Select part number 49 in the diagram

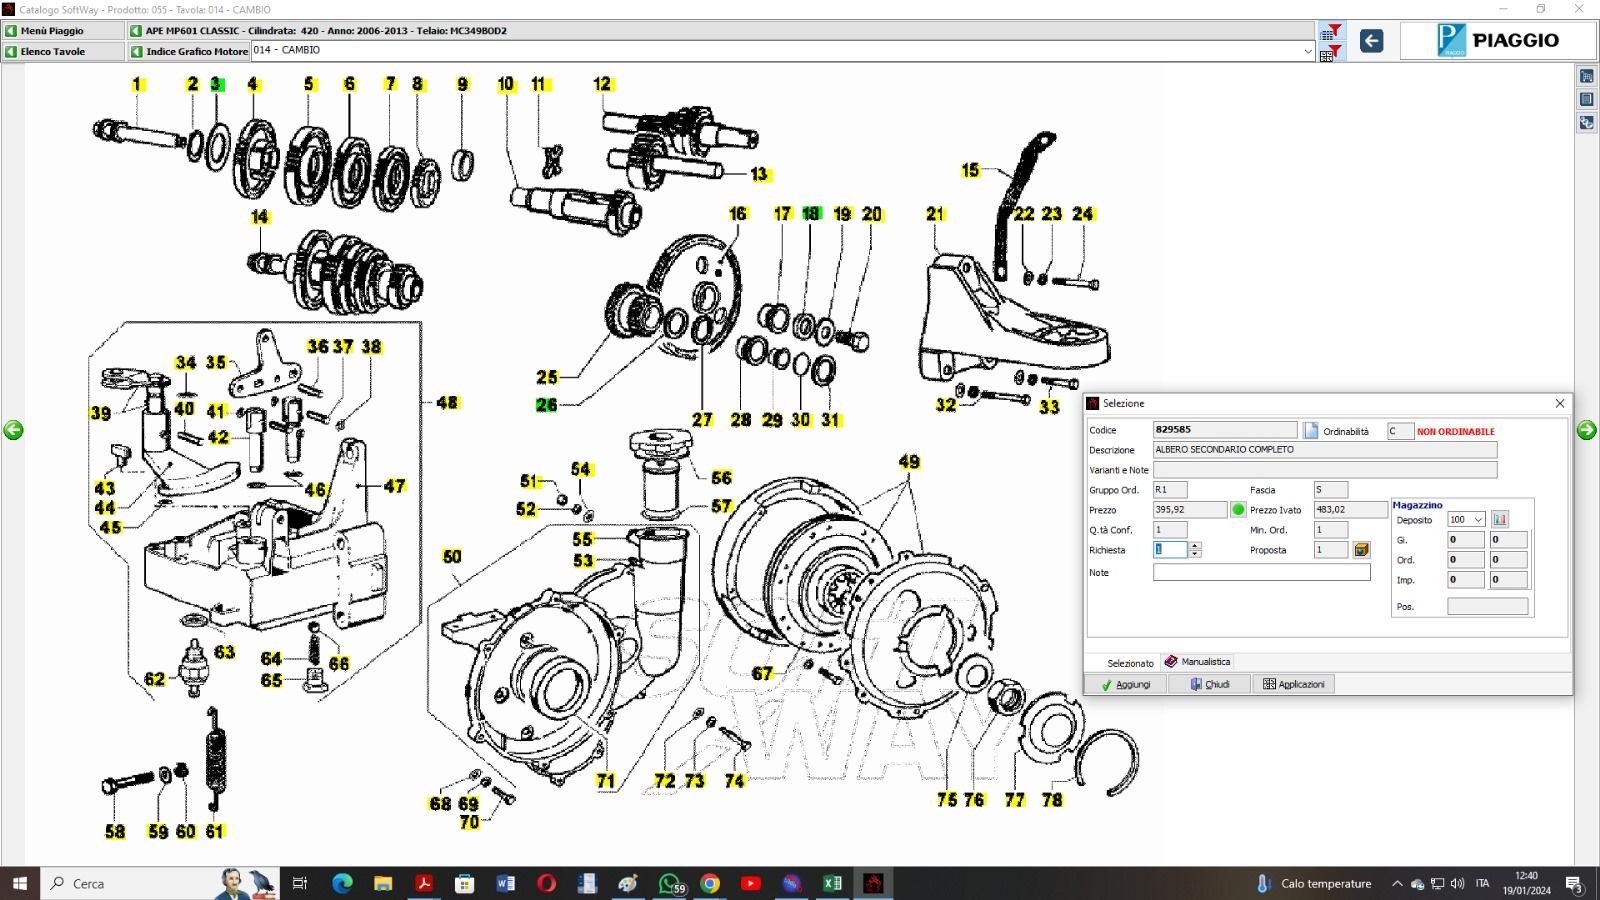point(909,462)
